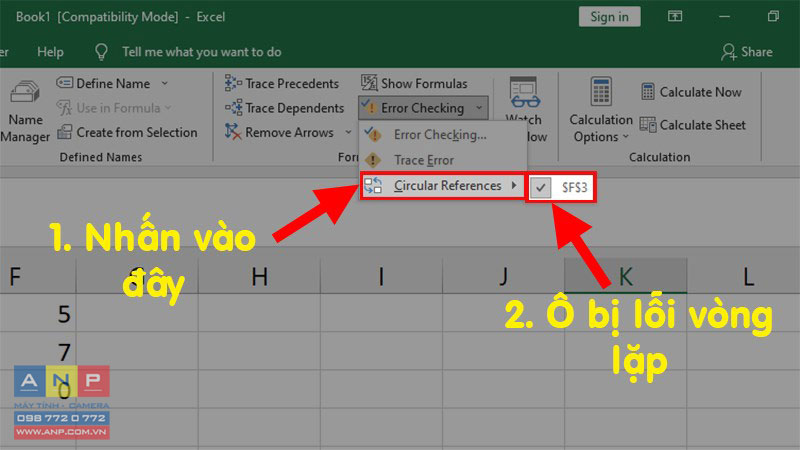800x450 pixels.
Task: Click the Define Name icon
Action: pyautogui.click(x=64, y=83)
